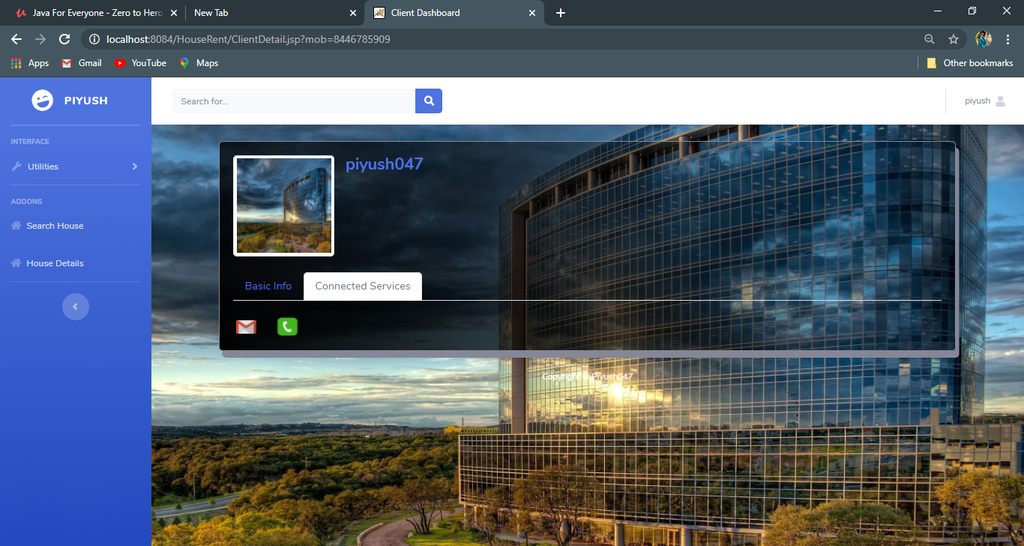
Task: Click the wrench icon beside Utilities
Action: pyautogui.click(x=16, y=167)
